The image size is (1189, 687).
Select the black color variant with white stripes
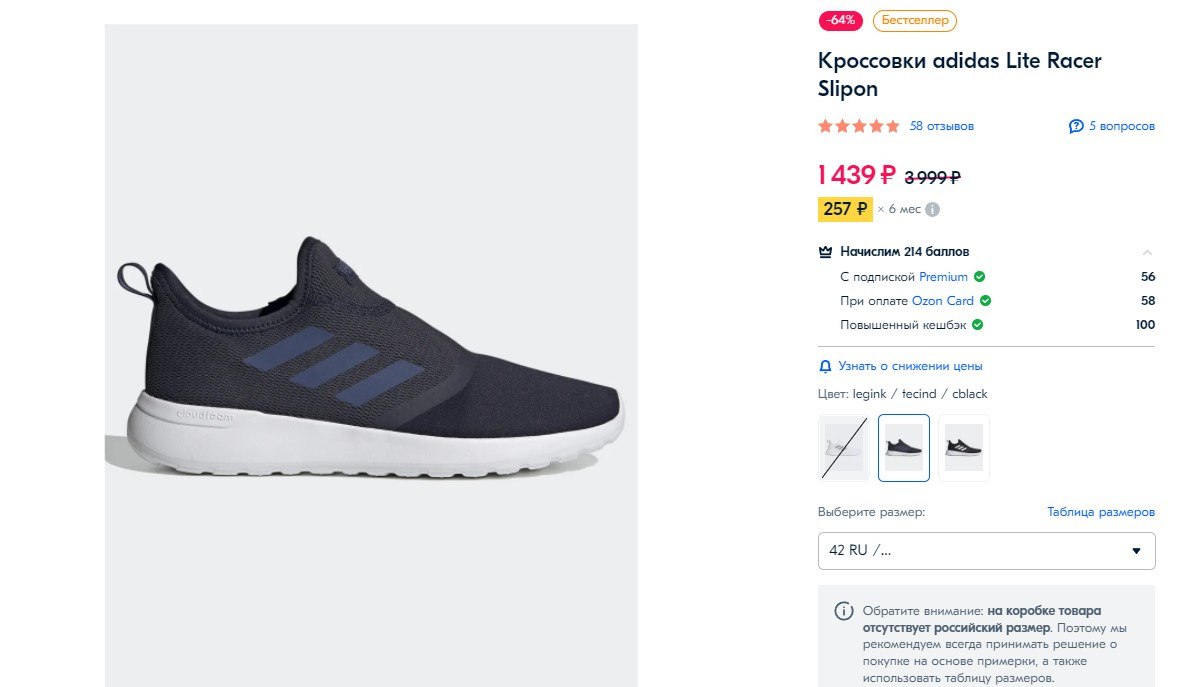(964, 448)
